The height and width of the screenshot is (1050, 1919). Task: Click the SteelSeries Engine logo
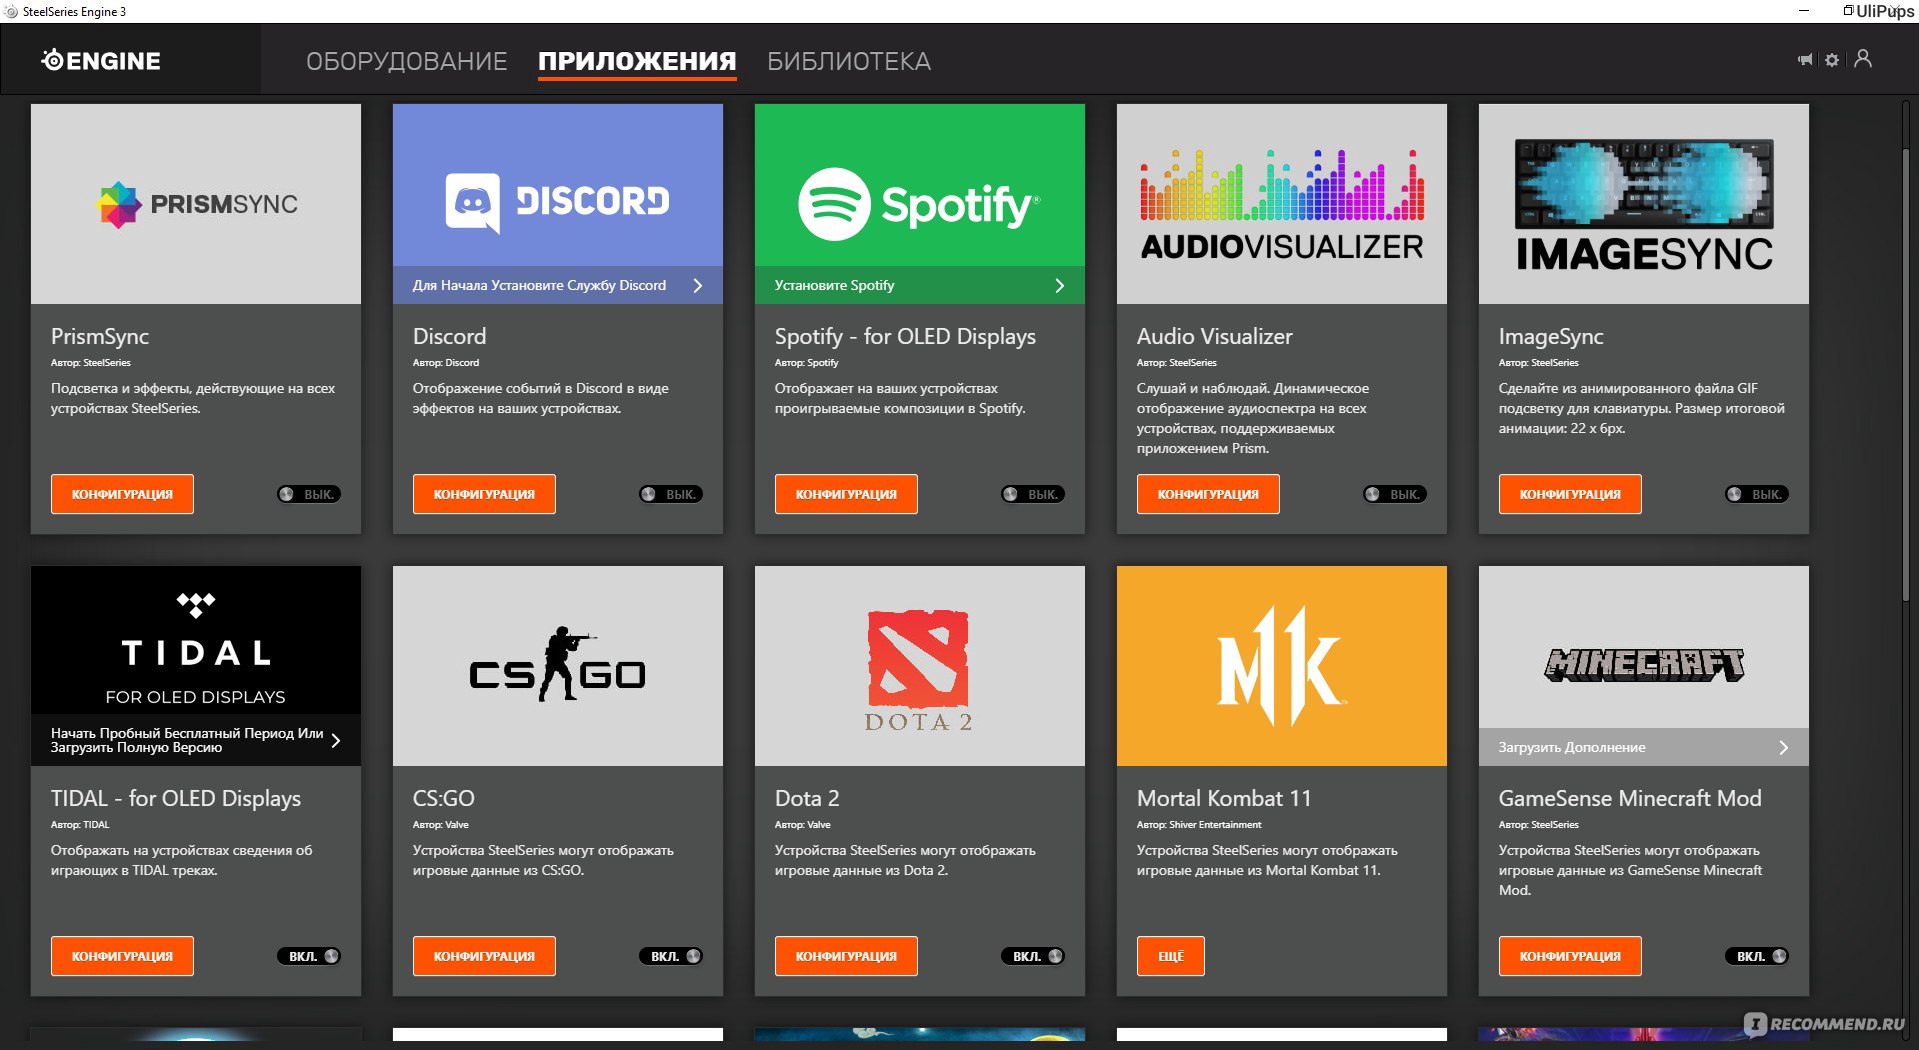100,61
